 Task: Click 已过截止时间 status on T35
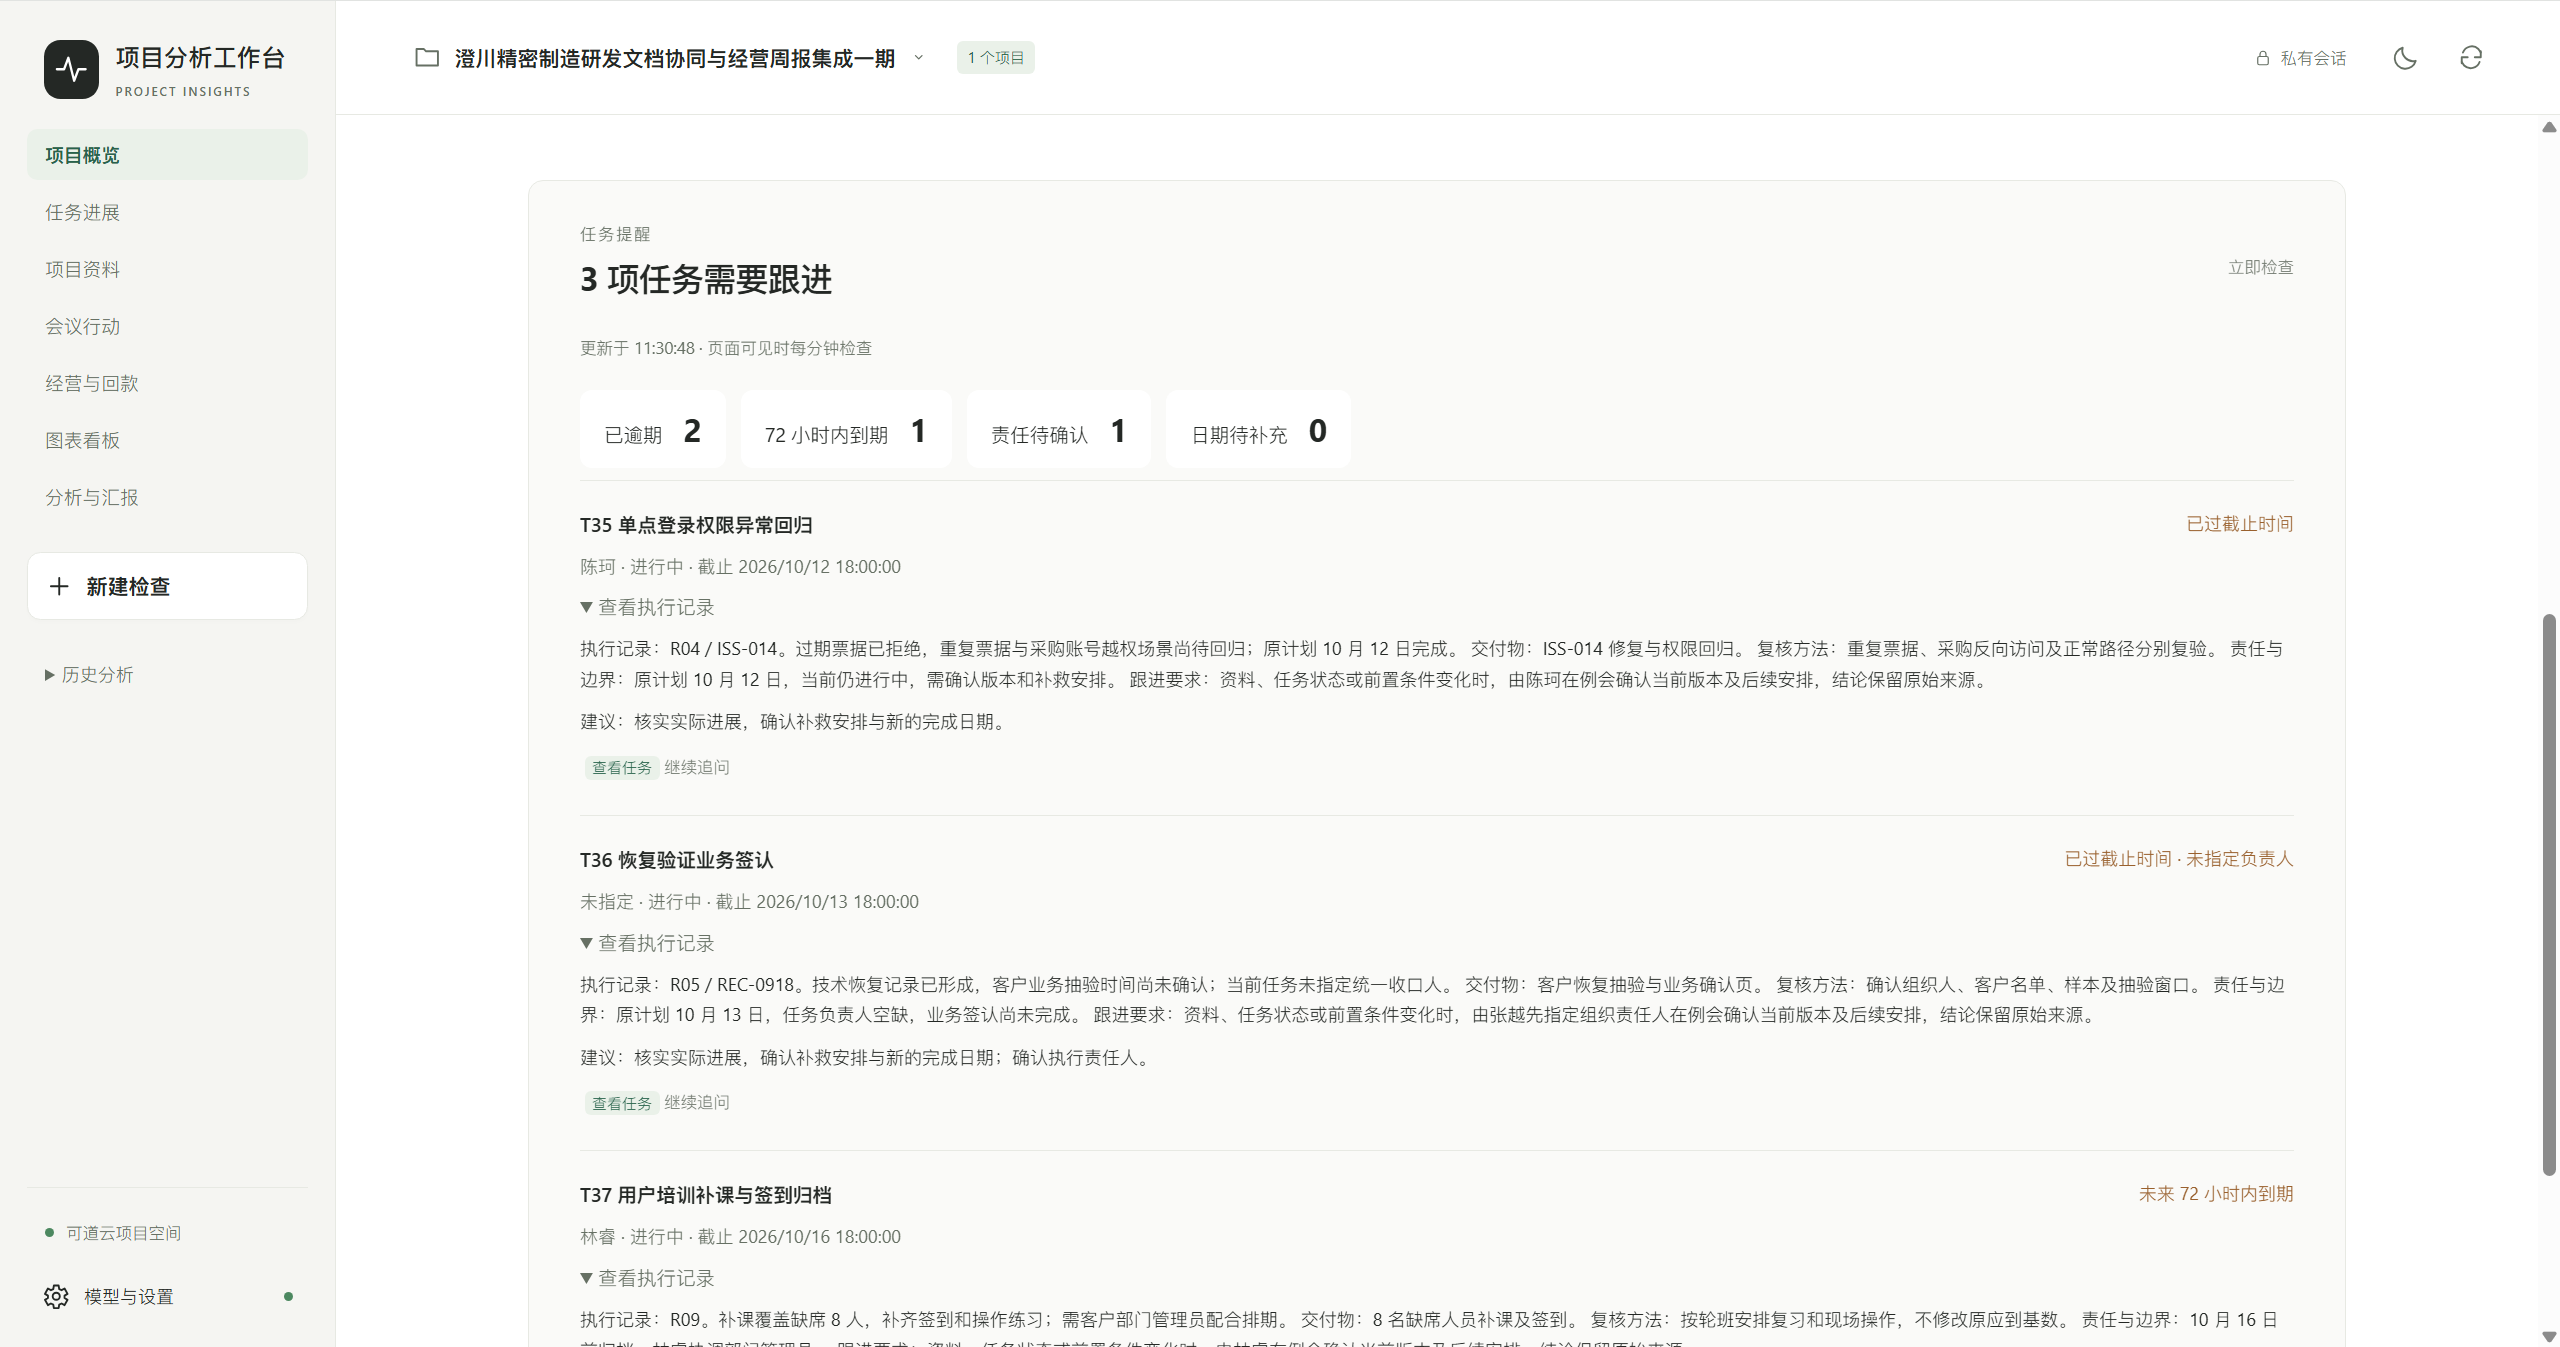2240,524
